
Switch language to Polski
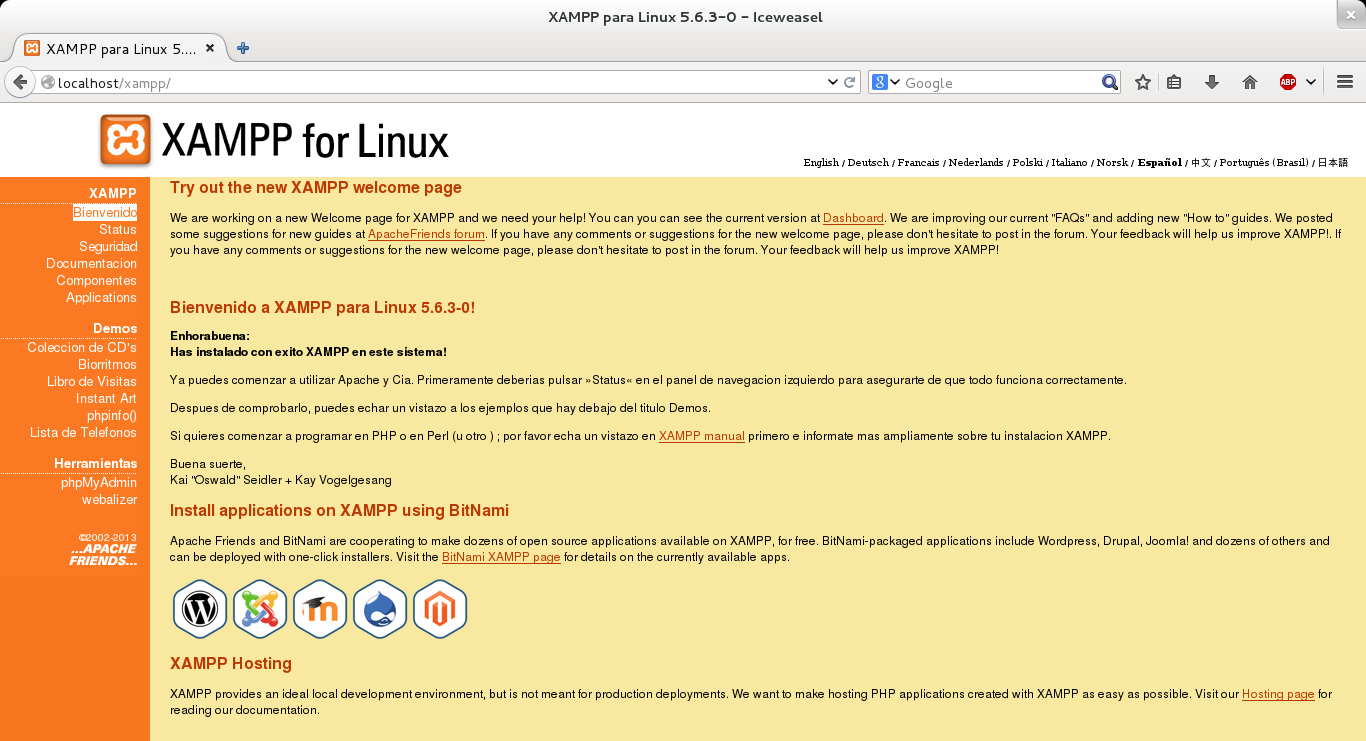click(1027, 162)
